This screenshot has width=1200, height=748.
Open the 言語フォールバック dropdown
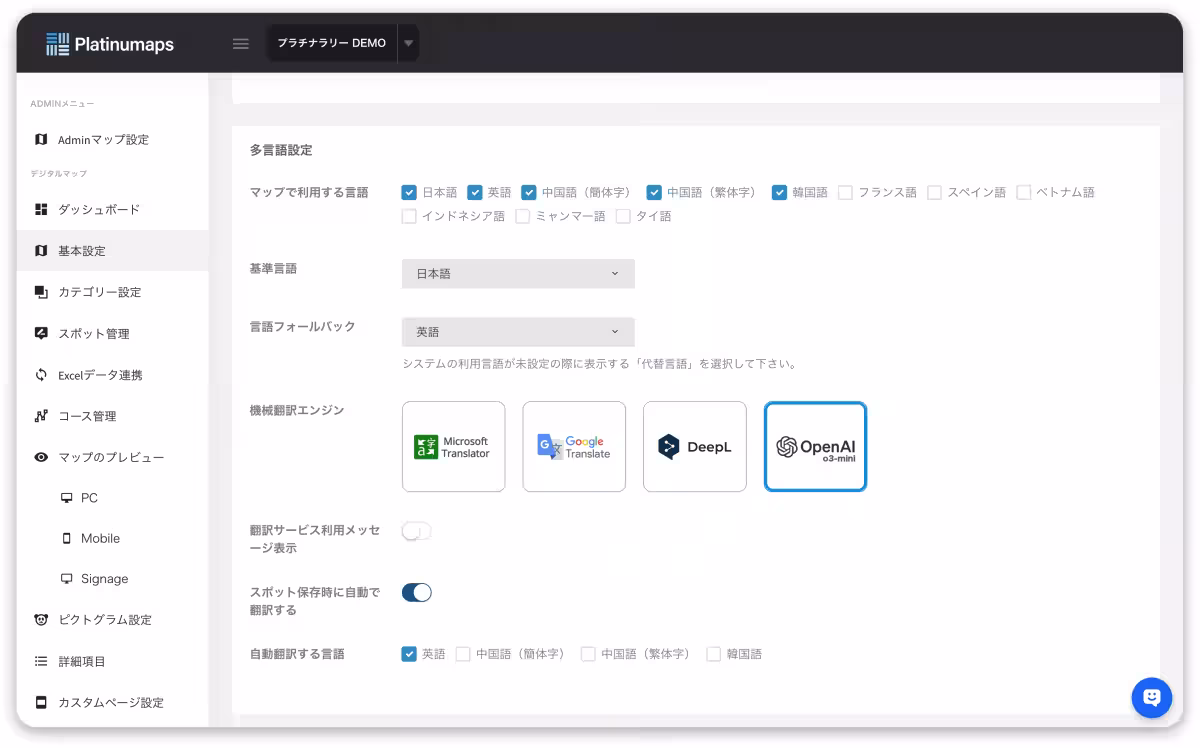pos(518,331)
